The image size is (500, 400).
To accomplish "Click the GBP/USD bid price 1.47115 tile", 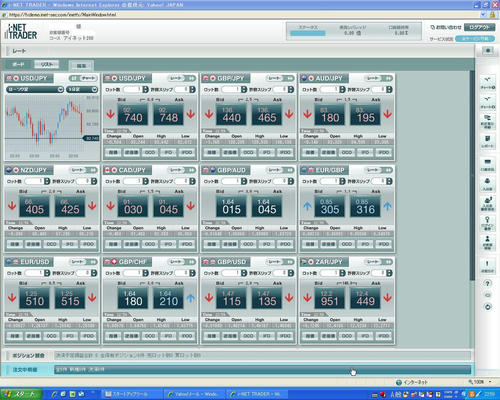I will pos(231,298).
